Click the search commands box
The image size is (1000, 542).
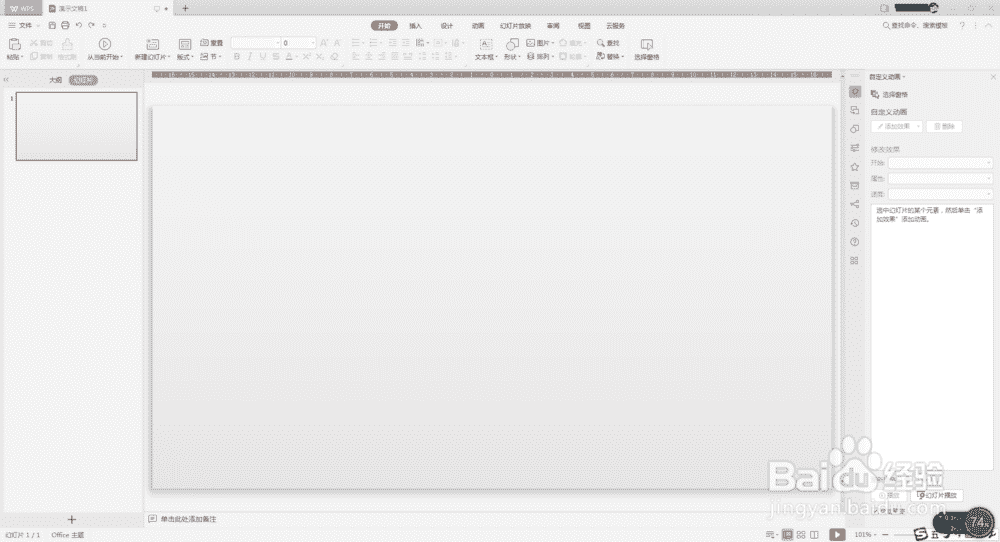pos(916,26)
